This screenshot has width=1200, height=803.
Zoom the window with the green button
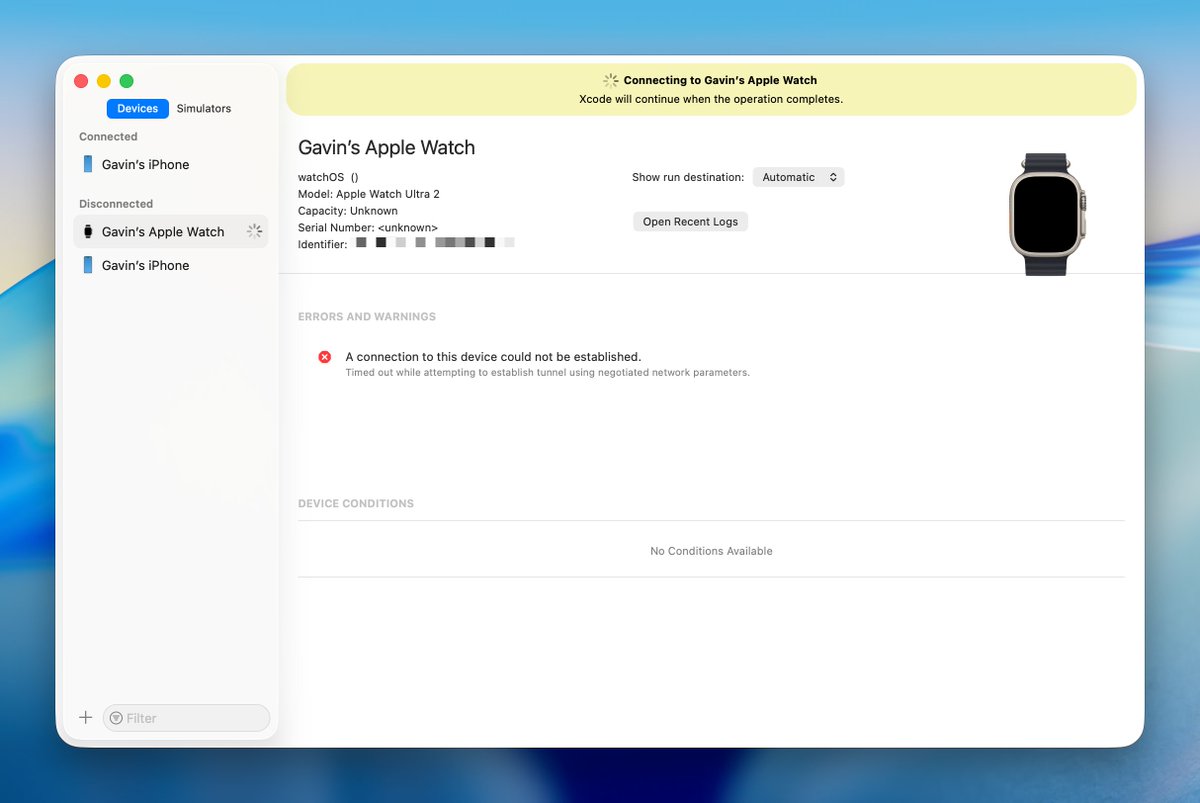coord(126,81)
